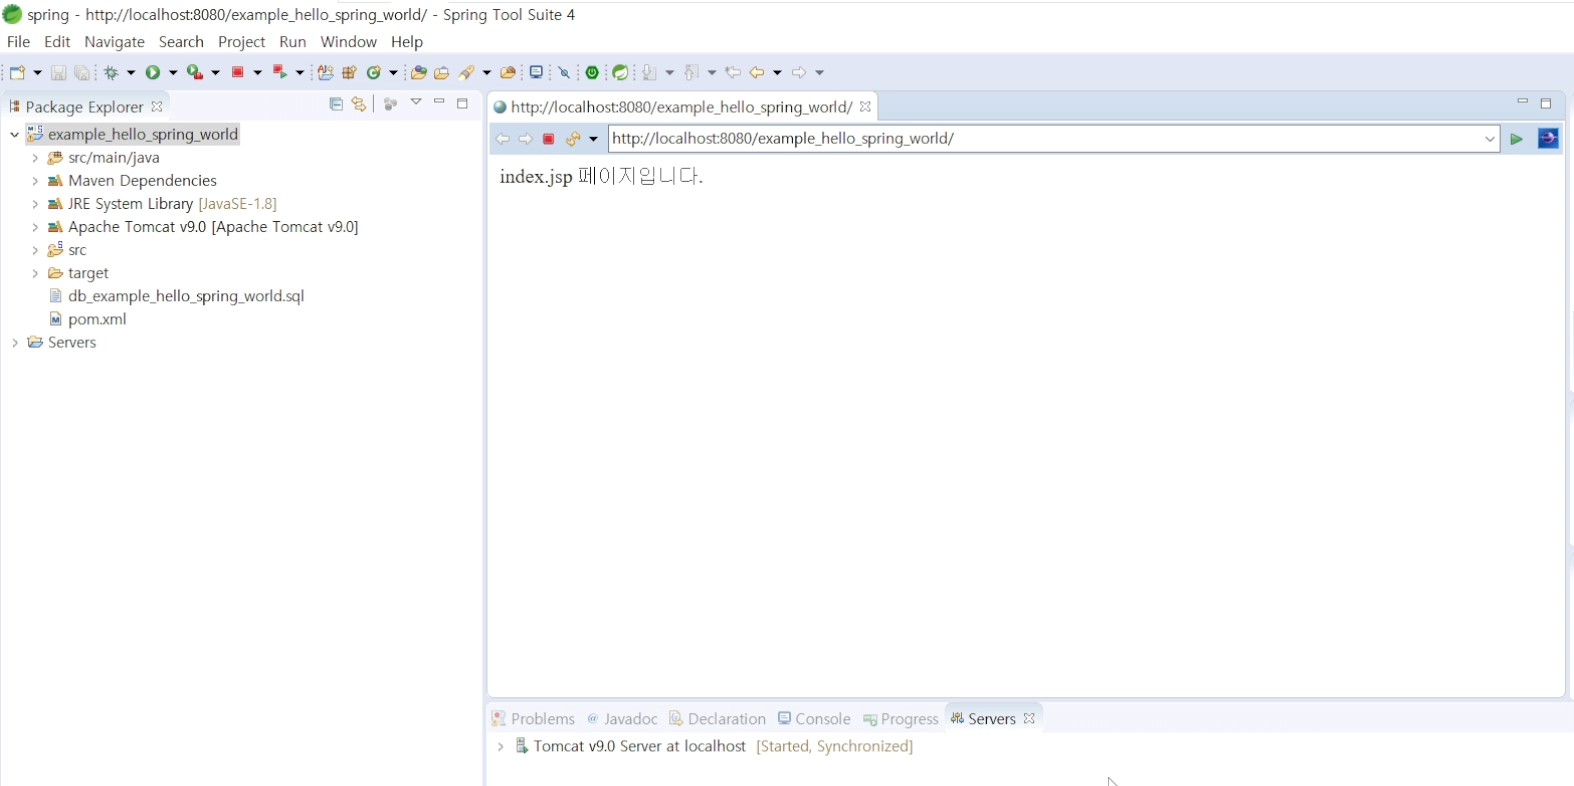Click the Search flashlight toolbar icon
Viewport: 1574px width, 786px height.
(467, 73)
